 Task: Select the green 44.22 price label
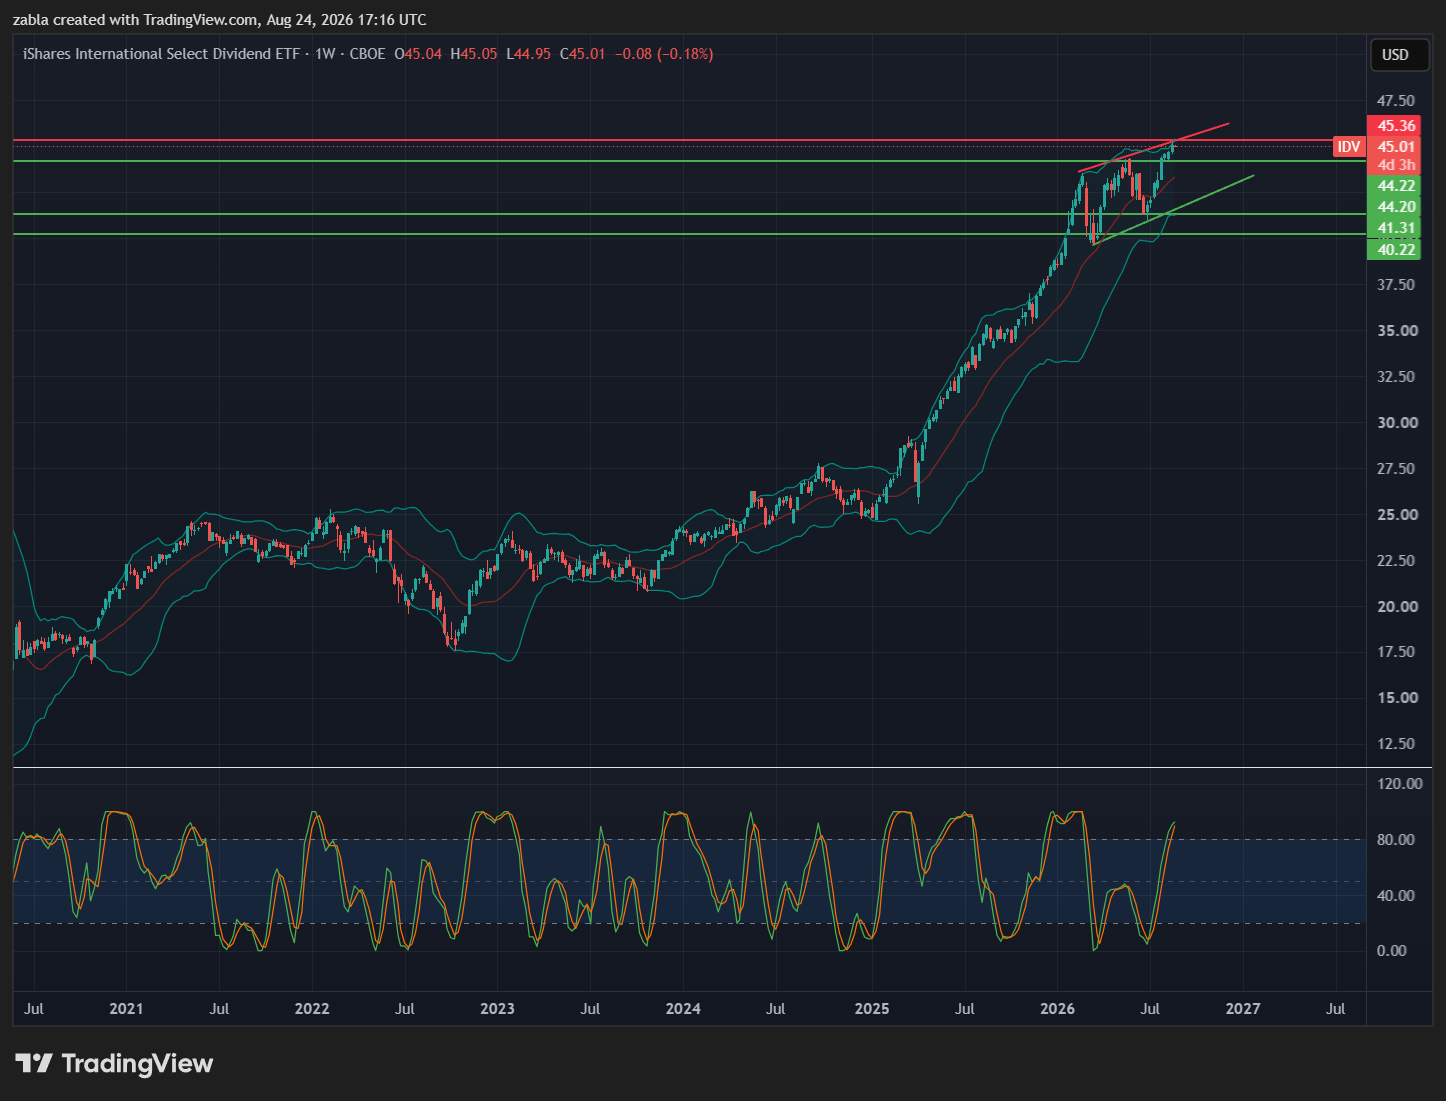point(1394,186)
